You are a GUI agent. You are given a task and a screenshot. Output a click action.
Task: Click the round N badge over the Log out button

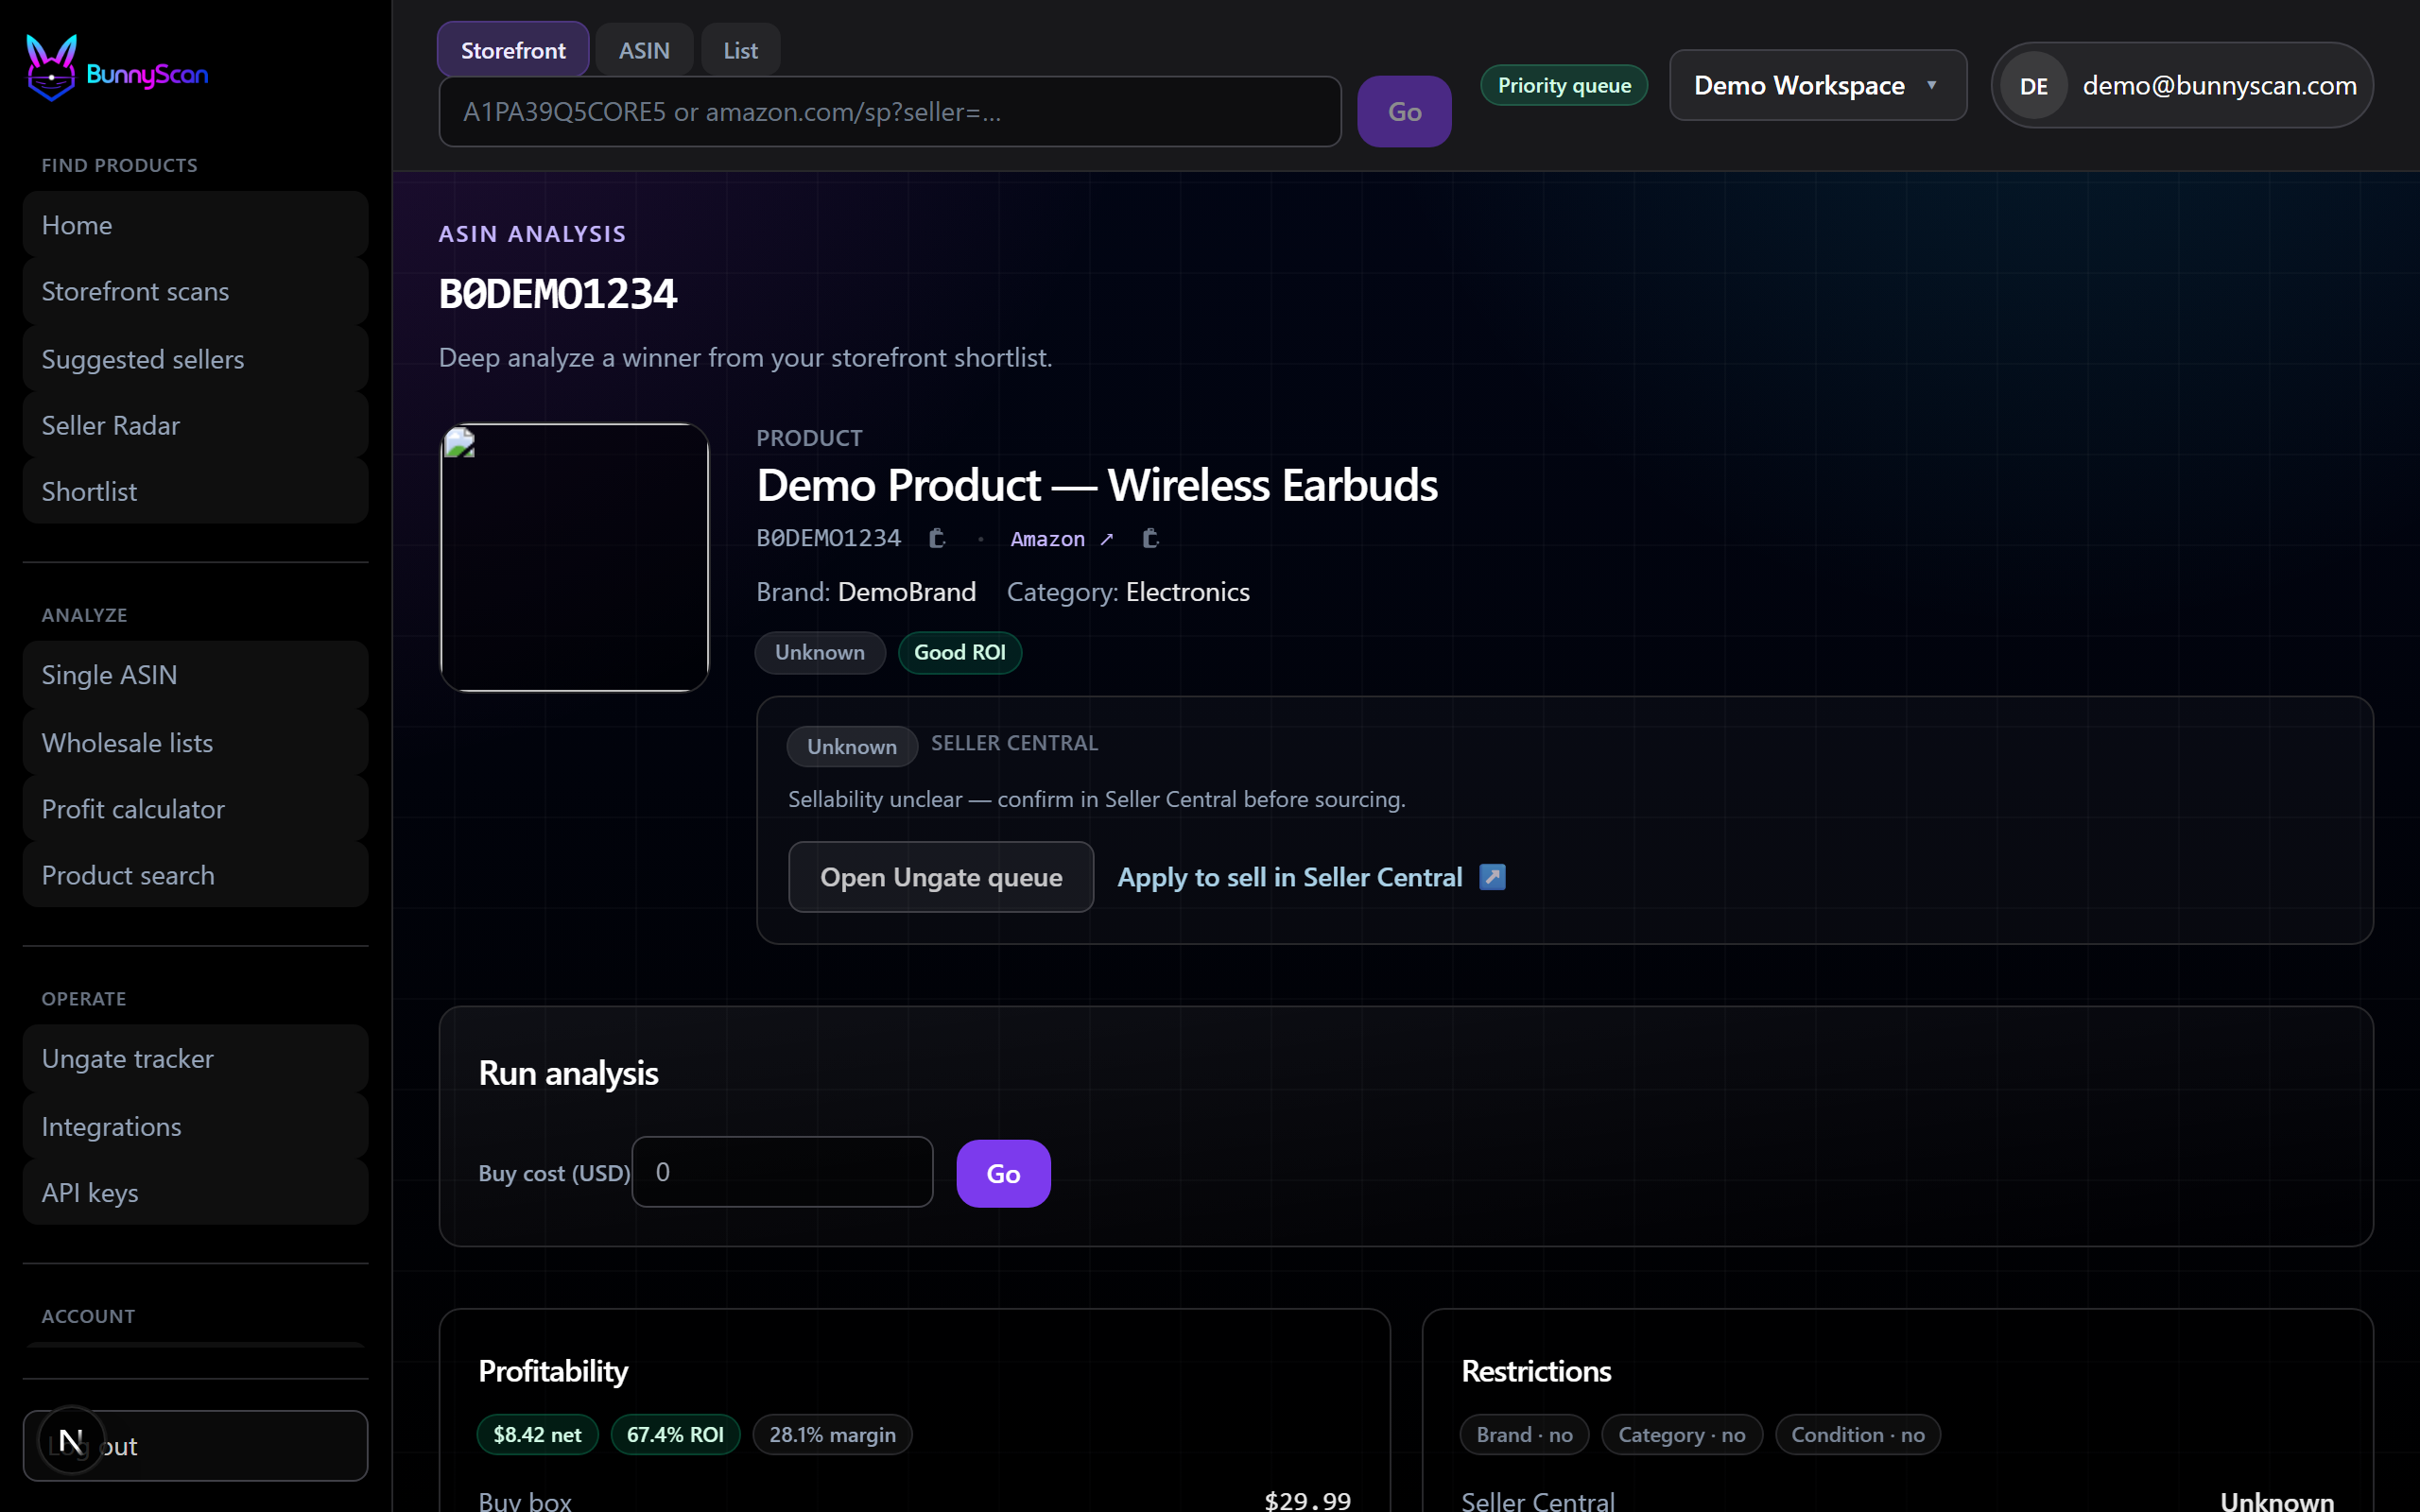(x=71, y=1441)
